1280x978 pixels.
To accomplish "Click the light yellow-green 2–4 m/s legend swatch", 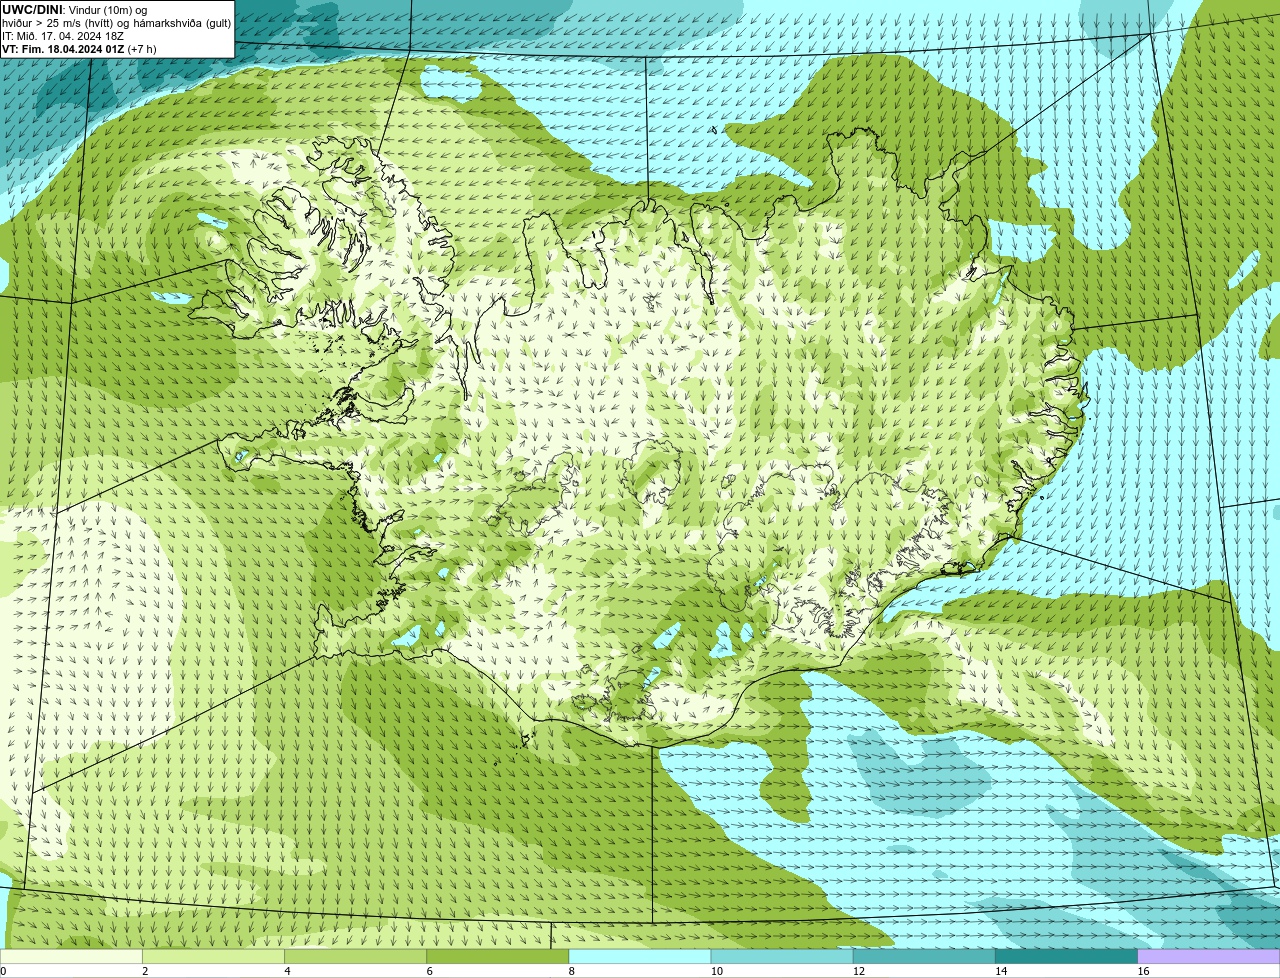I will coord(213,956).
